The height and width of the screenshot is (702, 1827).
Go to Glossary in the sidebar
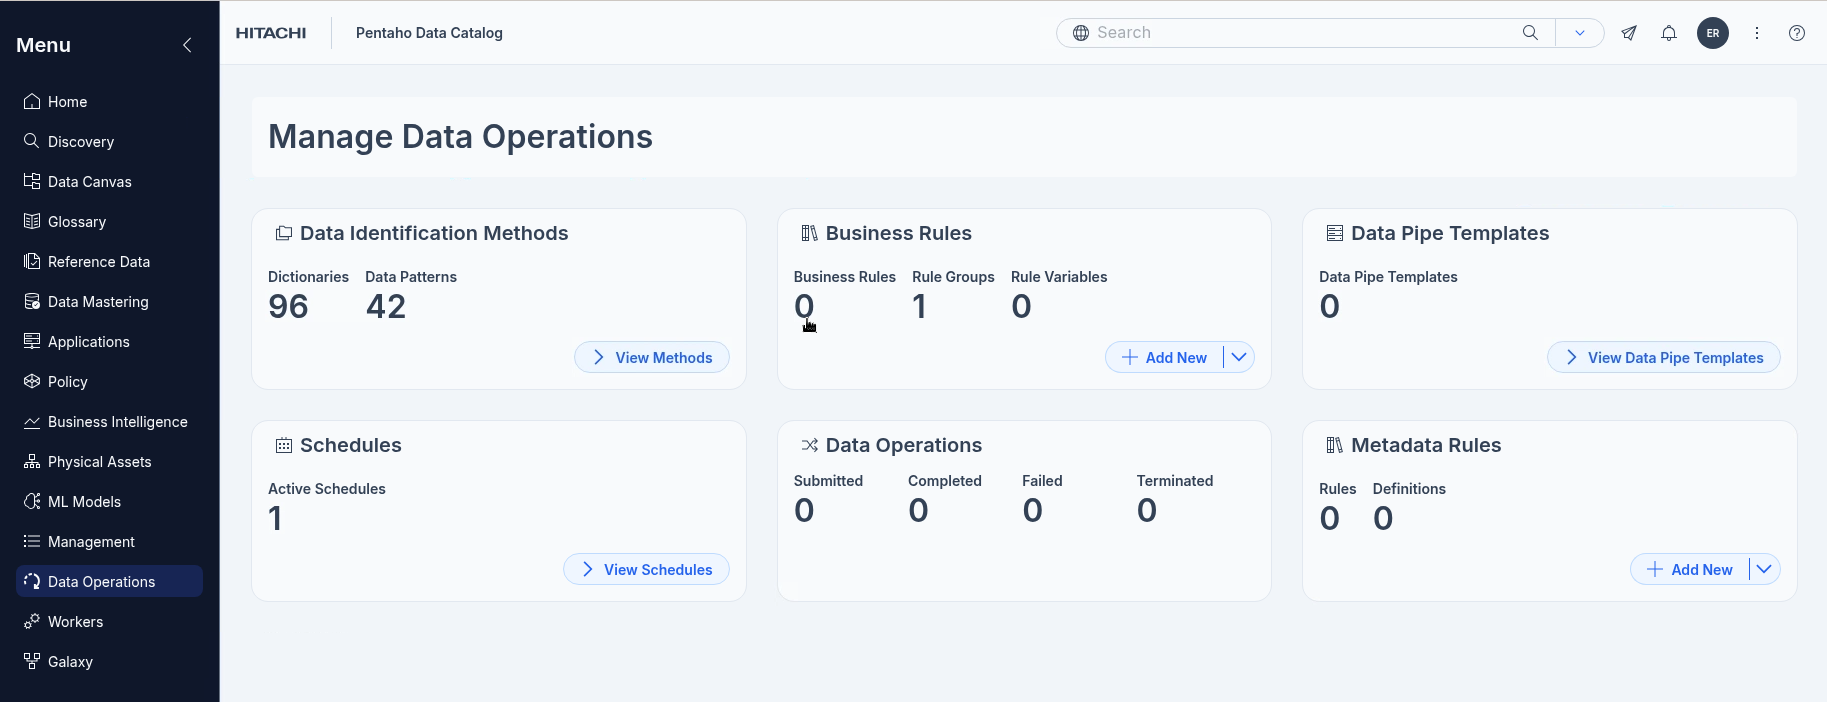click(x=77, y=222)
